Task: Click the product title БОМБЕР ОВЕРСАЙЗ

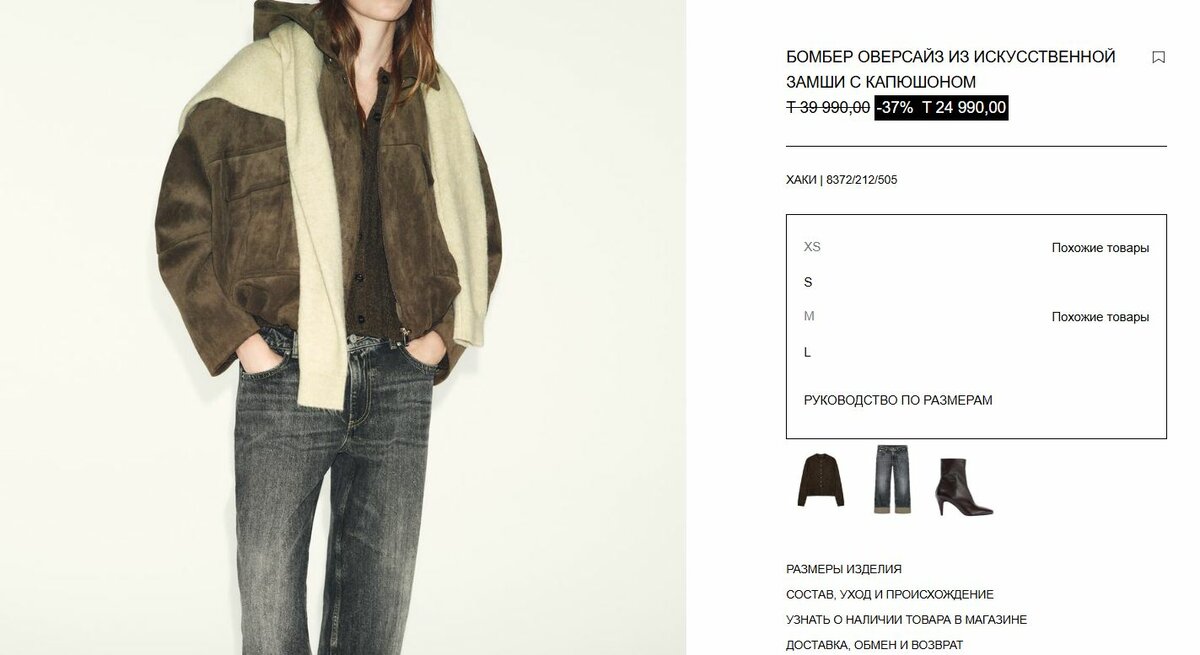Action: tap(951, 69)
